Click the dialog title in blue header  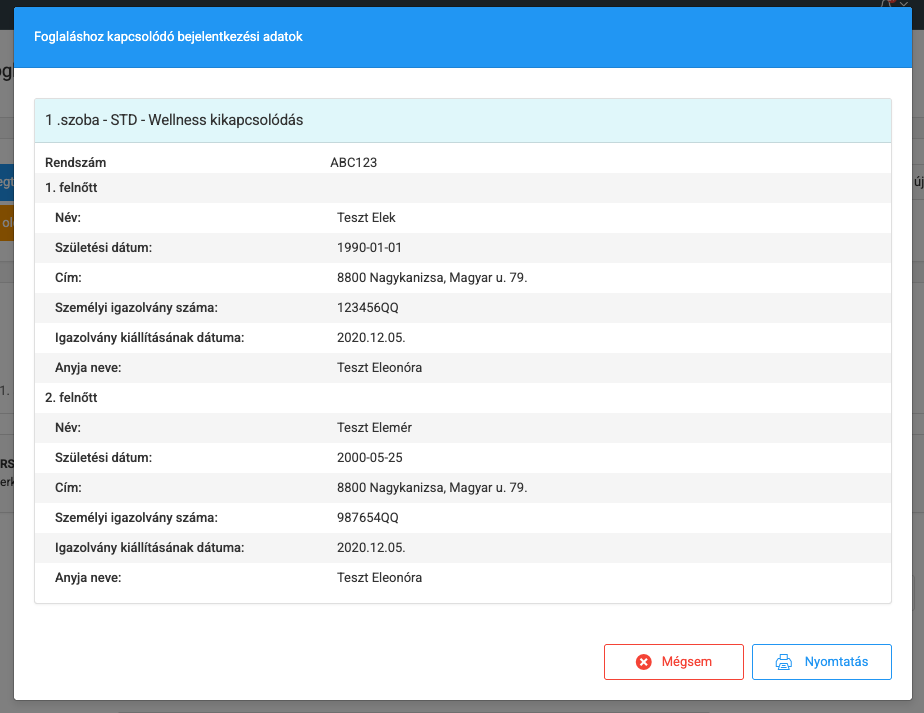coord(168,37)
